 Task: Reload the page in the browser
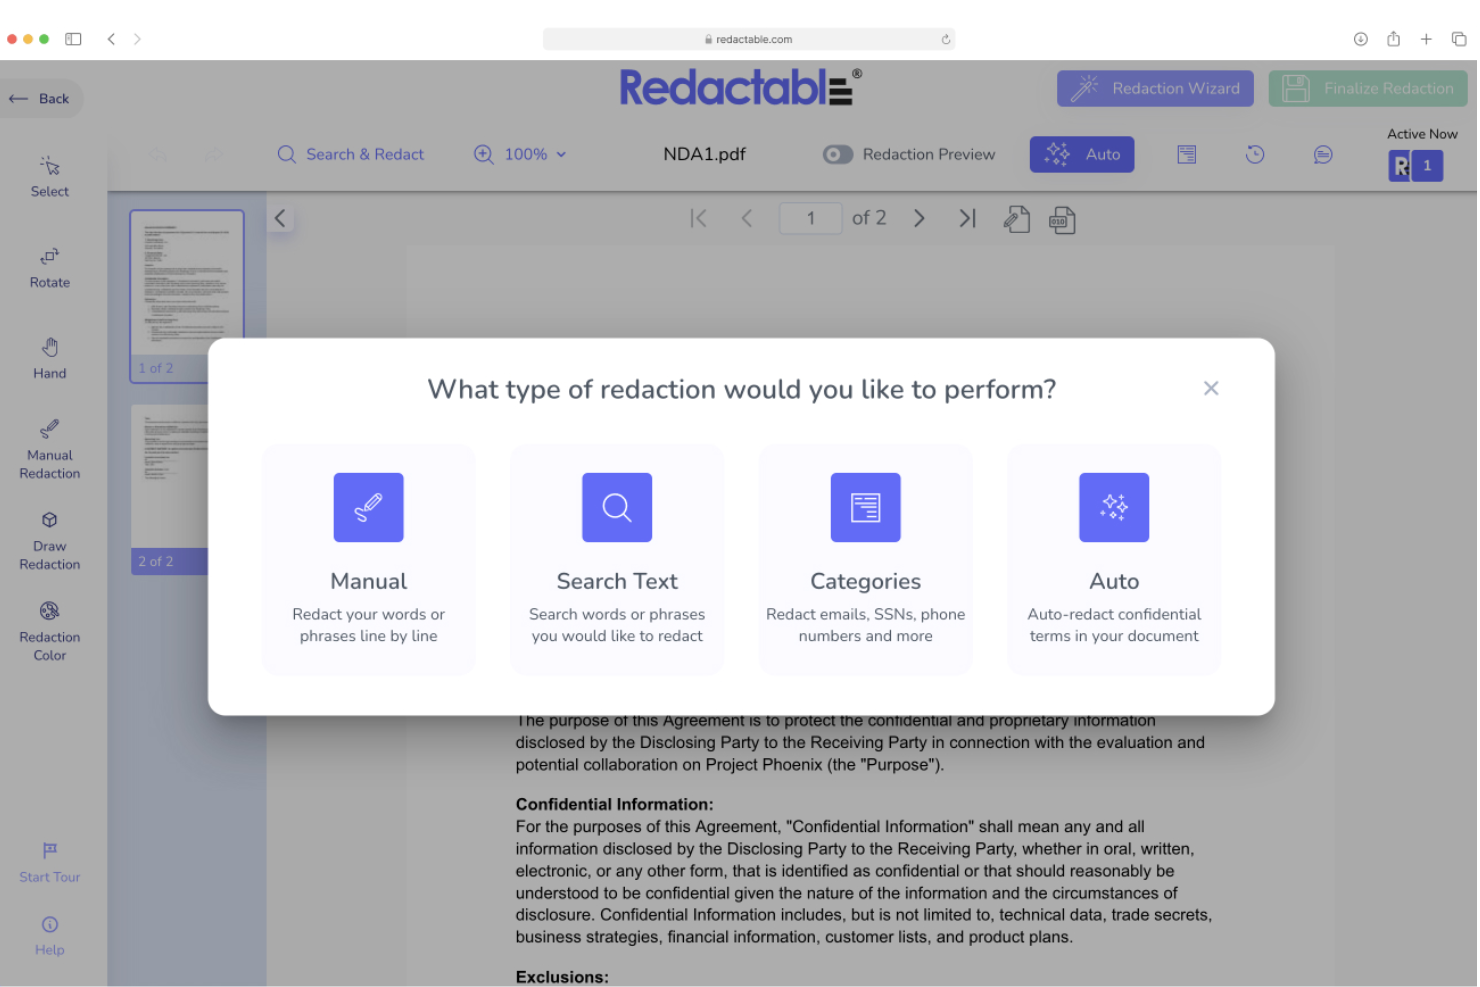click(946, 39)
